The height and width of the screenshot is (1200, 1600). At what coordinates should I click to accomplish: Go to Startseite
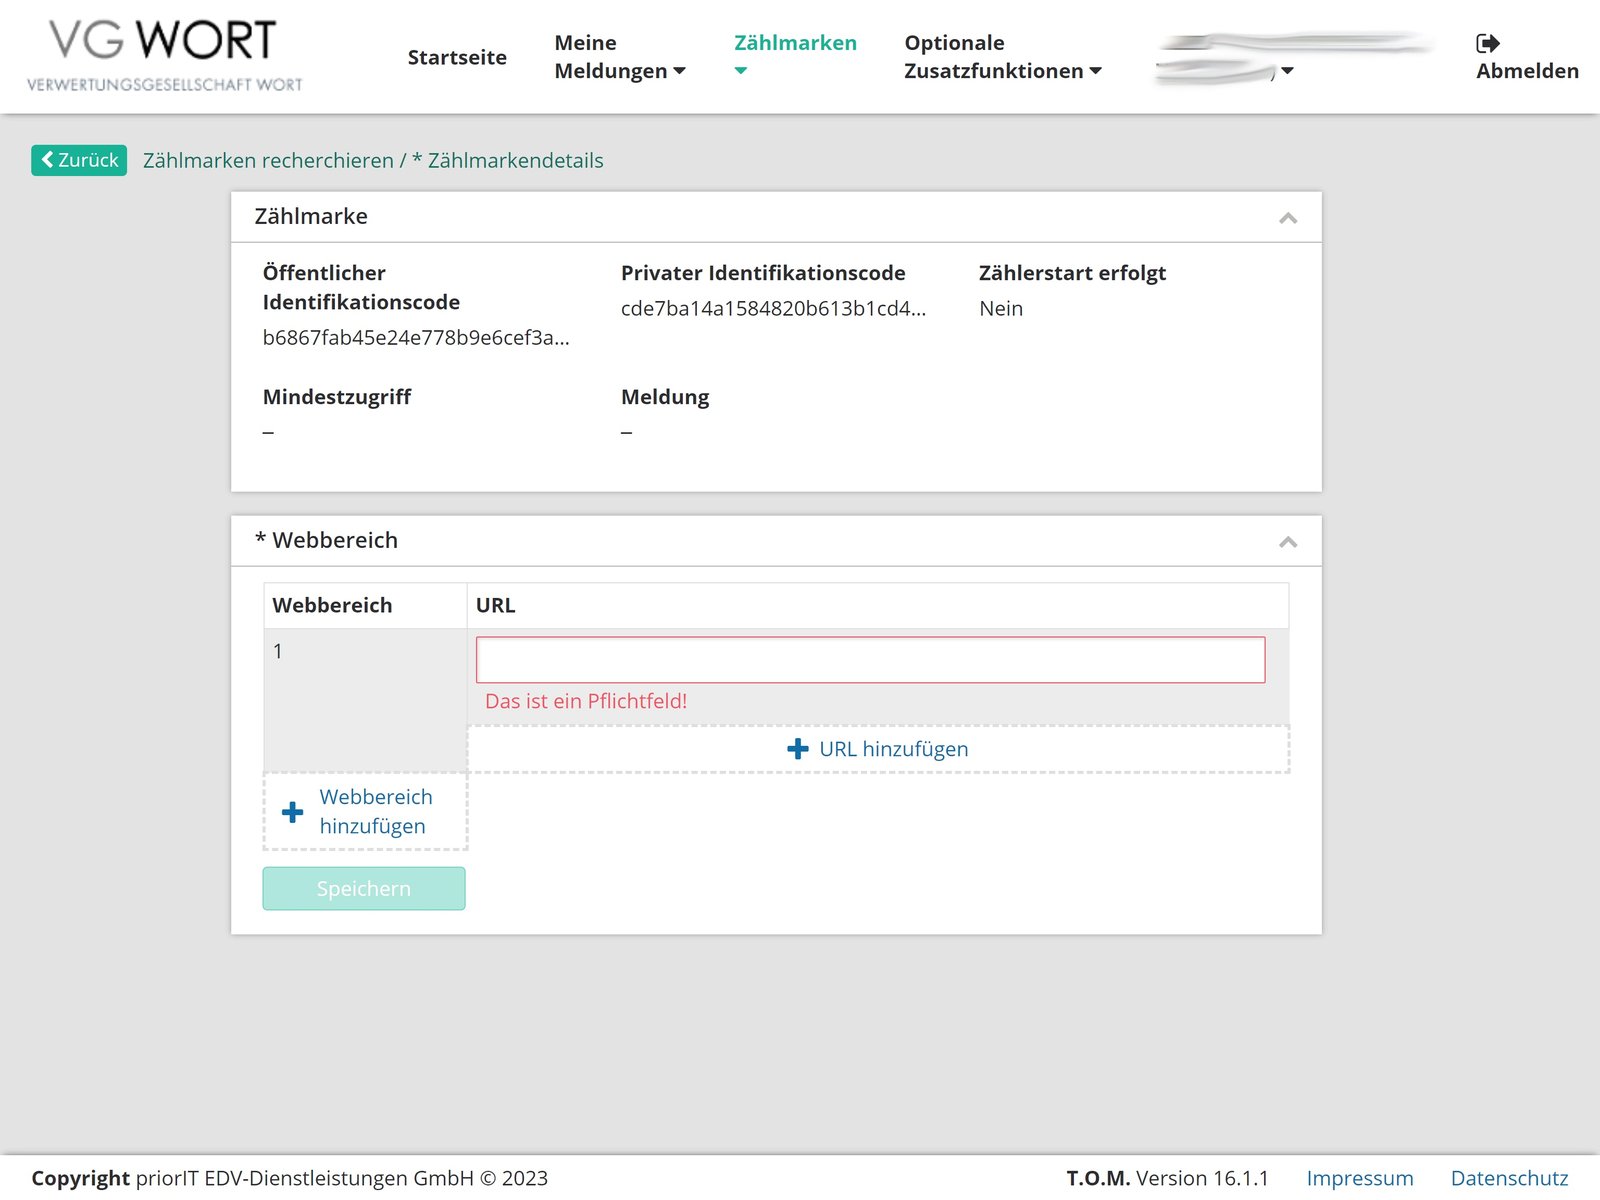click(457, 57)
